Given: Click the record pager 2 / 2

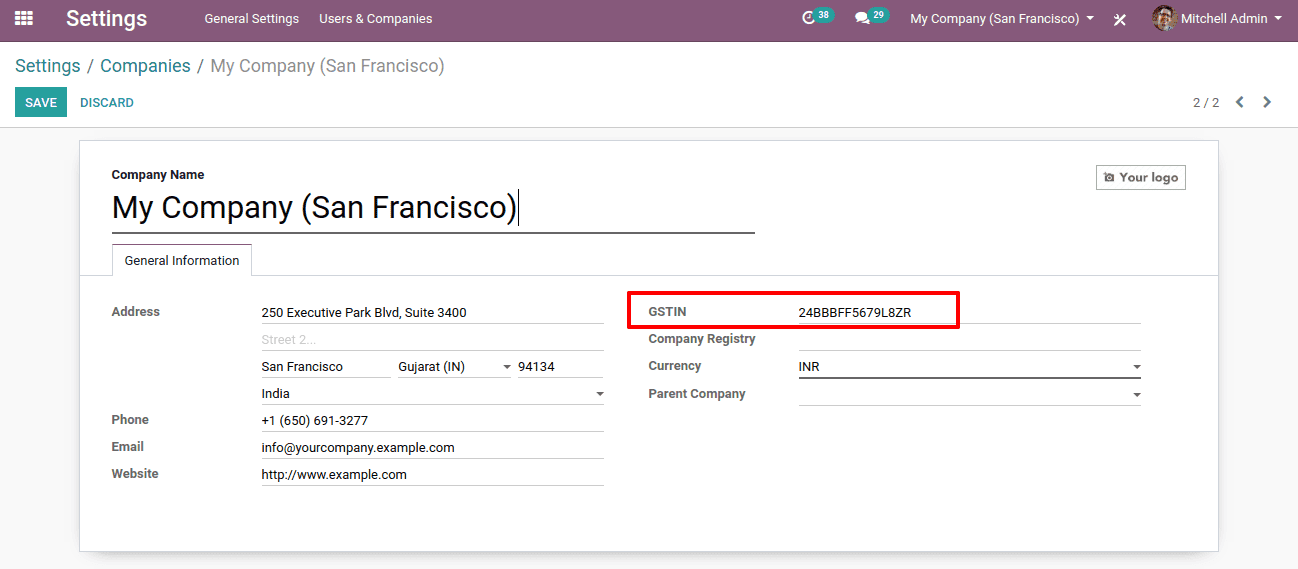Looking at the screenshot, I should [1206, 103].
